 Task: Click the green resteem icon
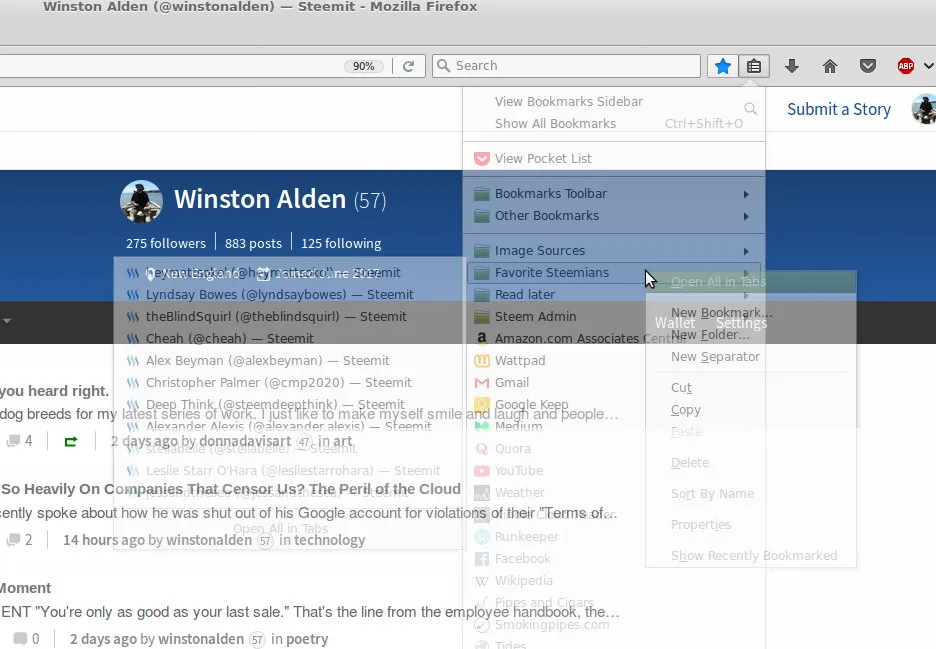tap(70, 442)
